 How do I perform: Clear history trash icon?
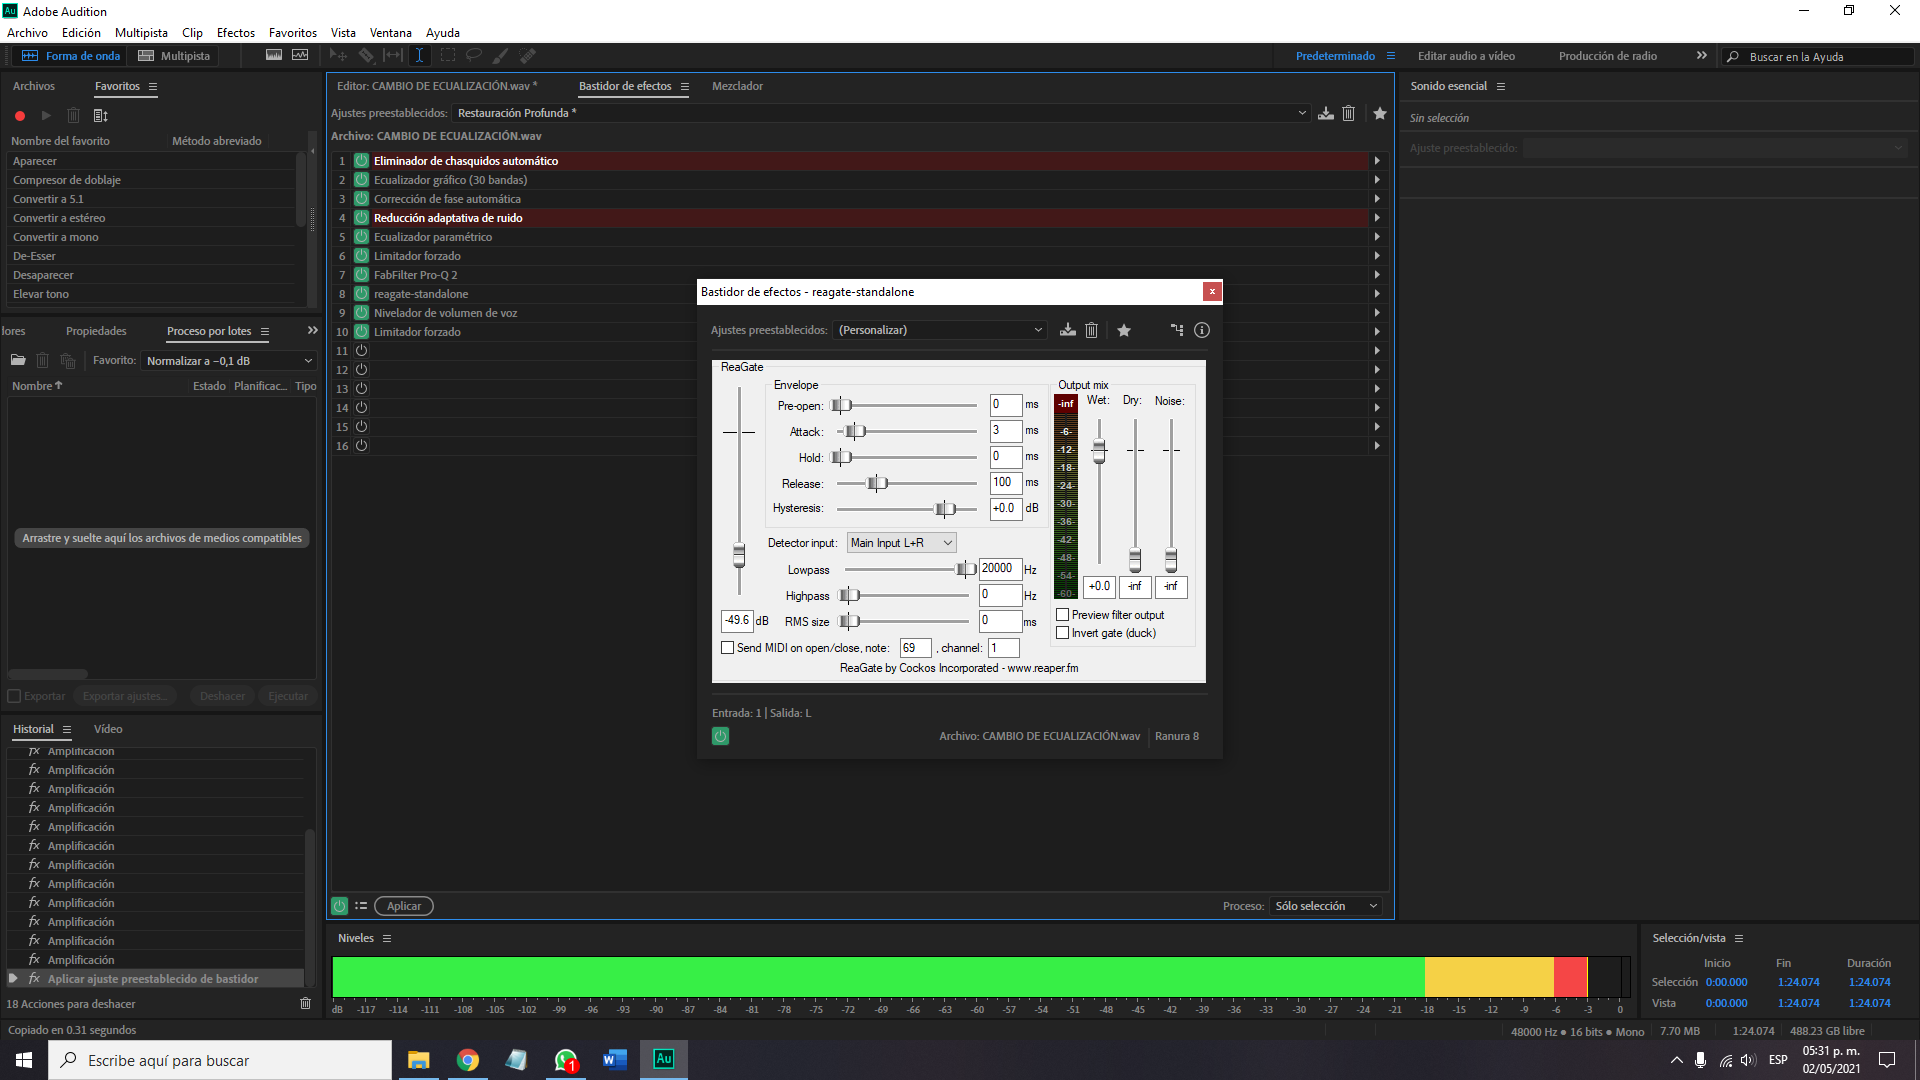tap(306, 1003)
